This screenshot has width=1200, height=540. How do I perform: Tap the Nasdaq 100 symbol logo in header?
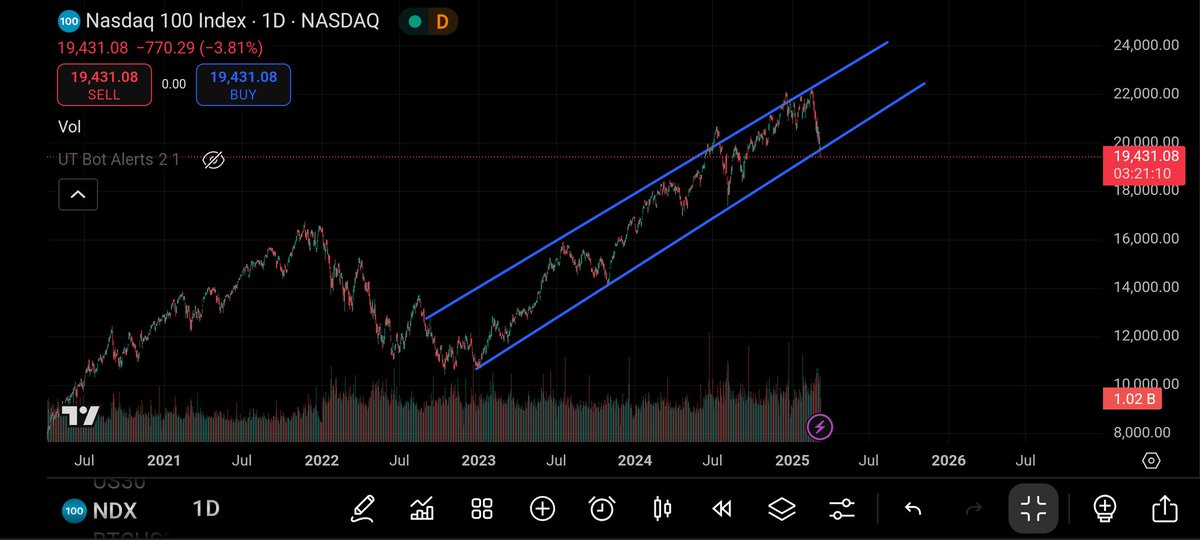click(69, 20)
